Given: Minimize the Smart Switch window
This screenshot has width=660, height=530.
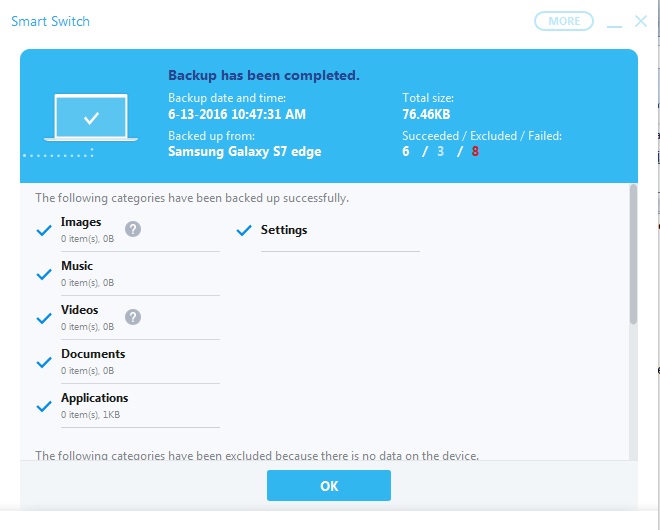Looking at the screenshot, I should [614, 26].
